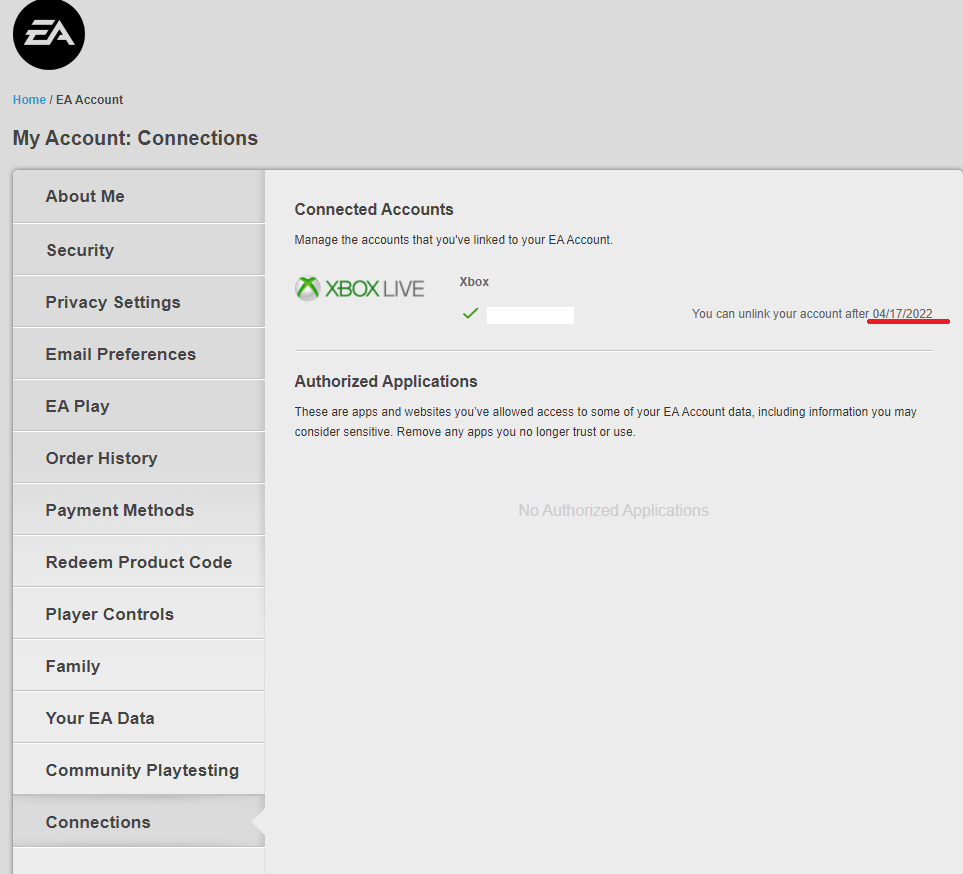The image size is (963, 874).
Task: Open the EA Play tab
Action: [77, 406]
